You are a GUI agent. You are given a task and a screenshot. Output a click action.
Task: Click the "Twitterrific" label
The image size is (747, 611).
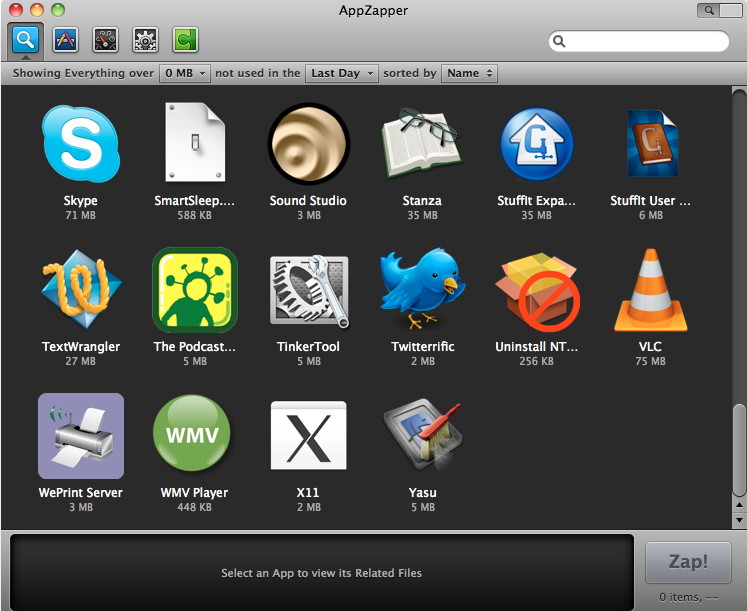pos(423,347)
